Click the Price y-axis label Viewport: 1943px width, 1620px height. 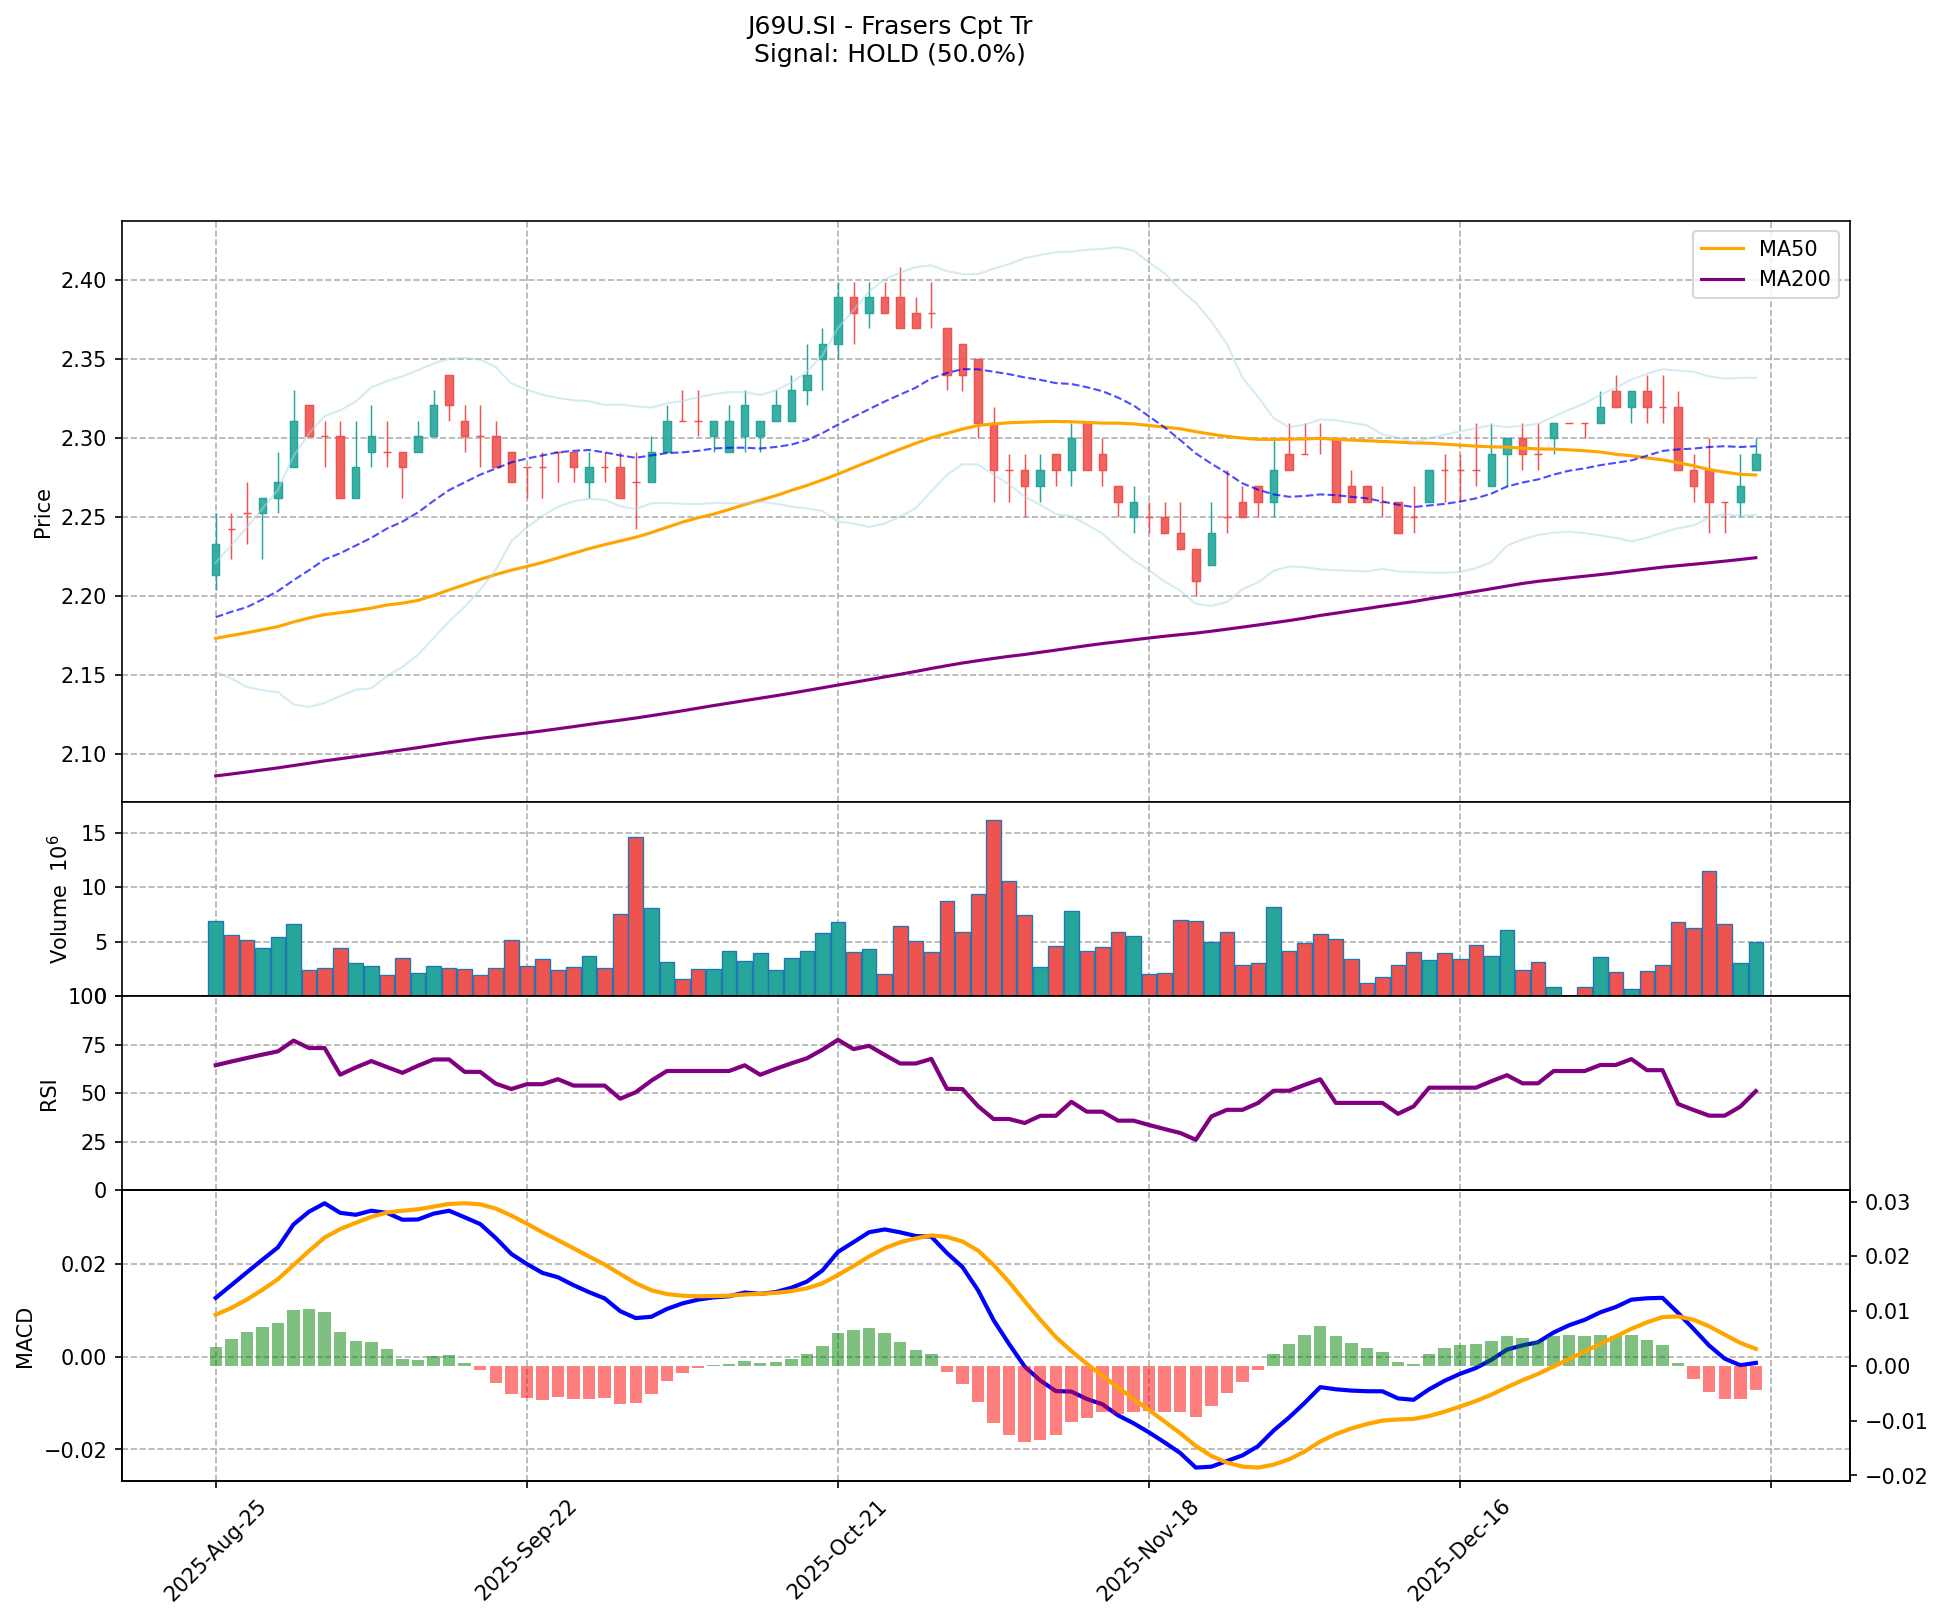[43, 514]
